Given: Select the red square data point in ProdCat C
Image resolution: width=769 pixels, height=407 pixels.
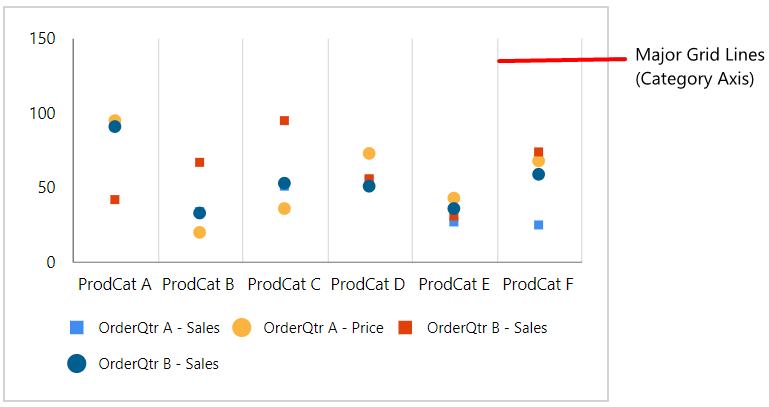Looking at the screenshot, I should (284, 121).
